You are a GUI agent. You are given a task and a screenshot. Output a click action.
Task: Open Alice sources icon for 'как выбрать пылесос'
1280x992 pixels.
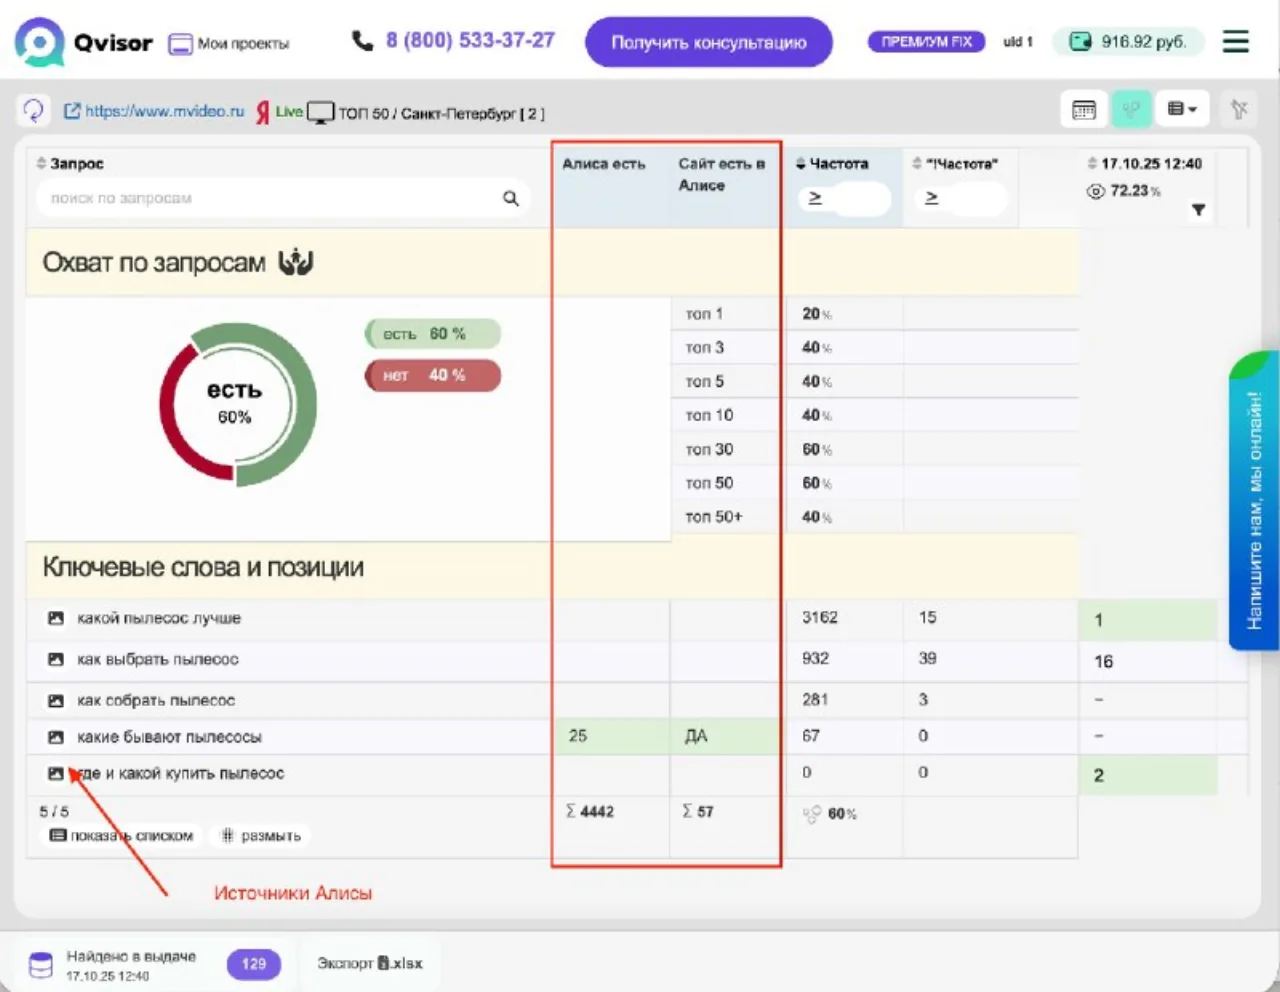tap(56, 660)
